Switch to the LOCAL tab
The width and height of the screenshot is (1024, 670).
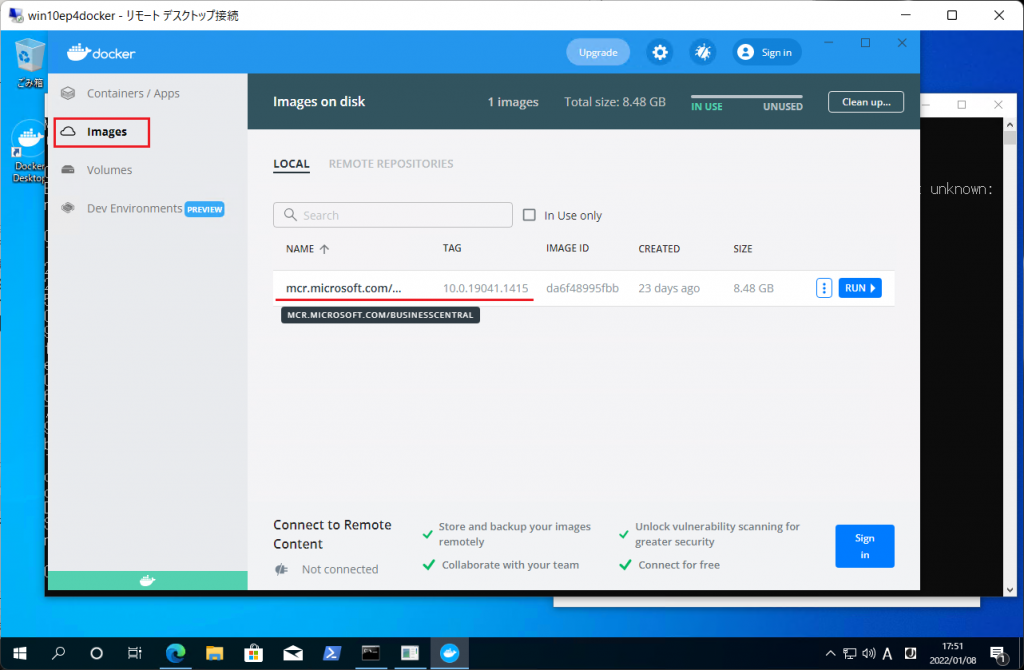[x=291, y=164]
